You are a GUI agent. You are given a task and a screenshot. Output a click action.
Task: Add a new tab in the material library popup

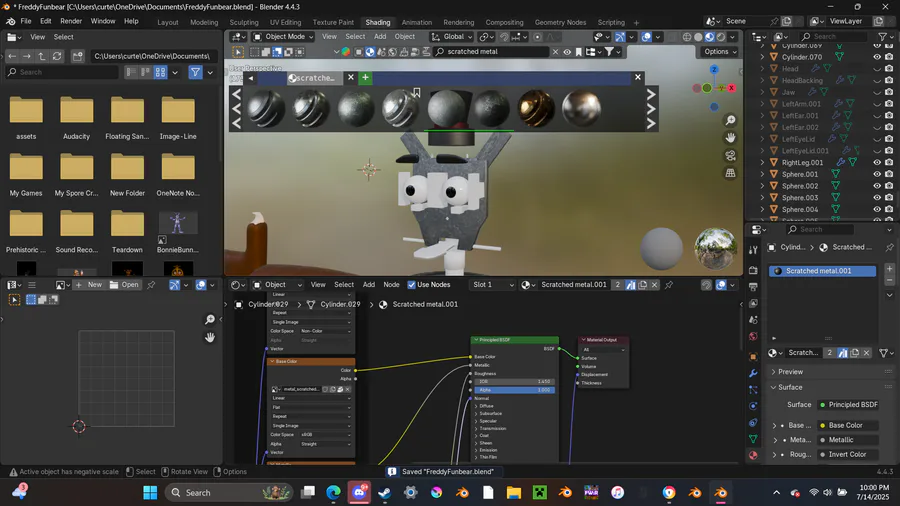tap(365, 77)
